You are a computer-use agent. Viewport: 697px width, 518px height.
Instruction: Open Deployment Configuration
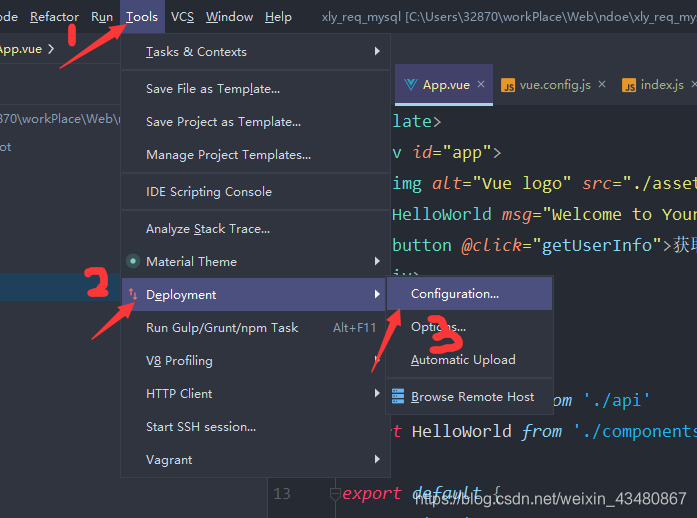click(x=469, y=294)
